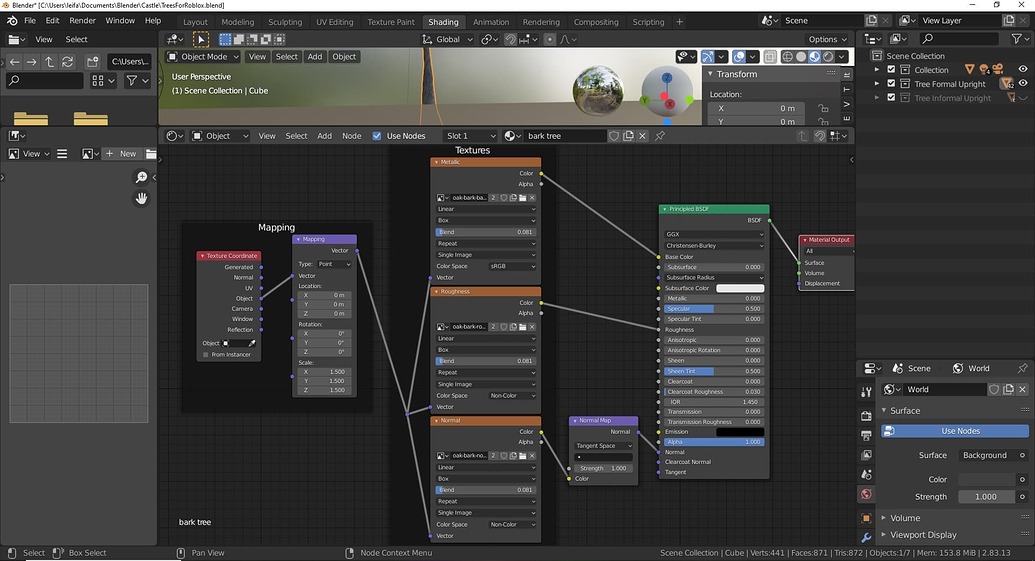Click New image button in image editor
Viewport: 1035px width, 561px height.
pyautogui.click(x=121, y=154)
